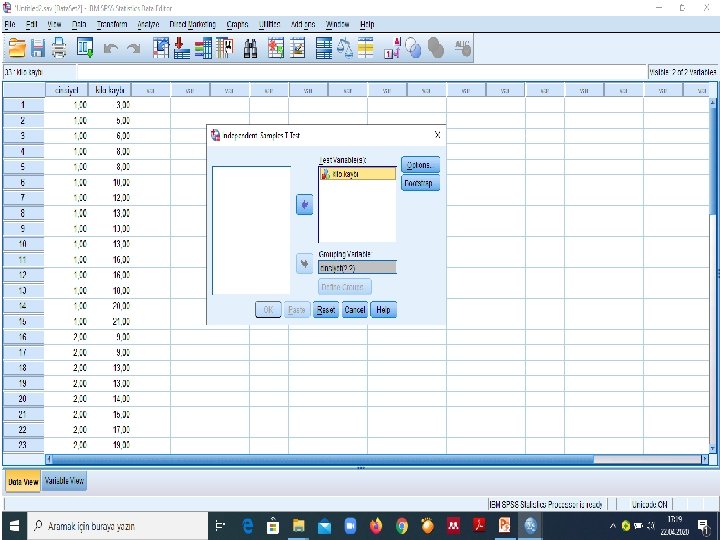This screenshot has height=540, width=720.
Task: Click the Print toolbar icon
Action: [x=59, y=48]
